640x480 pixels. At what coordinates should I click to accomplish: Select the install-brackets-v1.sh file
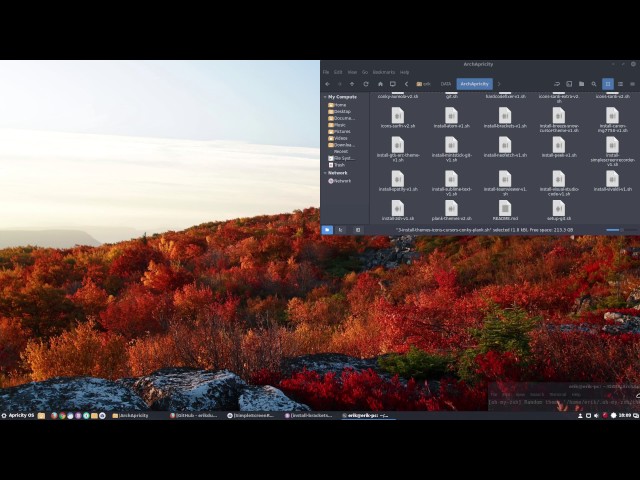point(505,118)
